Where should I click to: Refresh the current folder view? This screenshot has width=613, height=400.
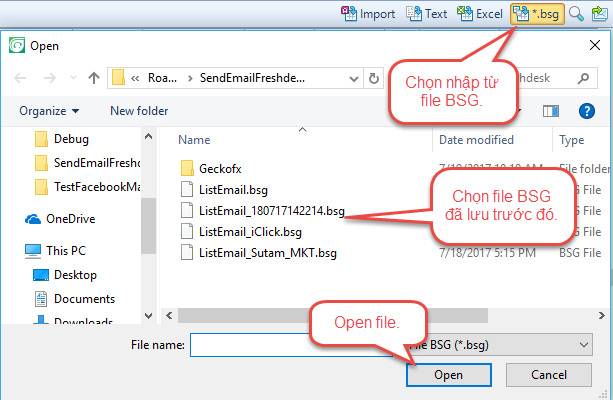(x=374, y=79)
